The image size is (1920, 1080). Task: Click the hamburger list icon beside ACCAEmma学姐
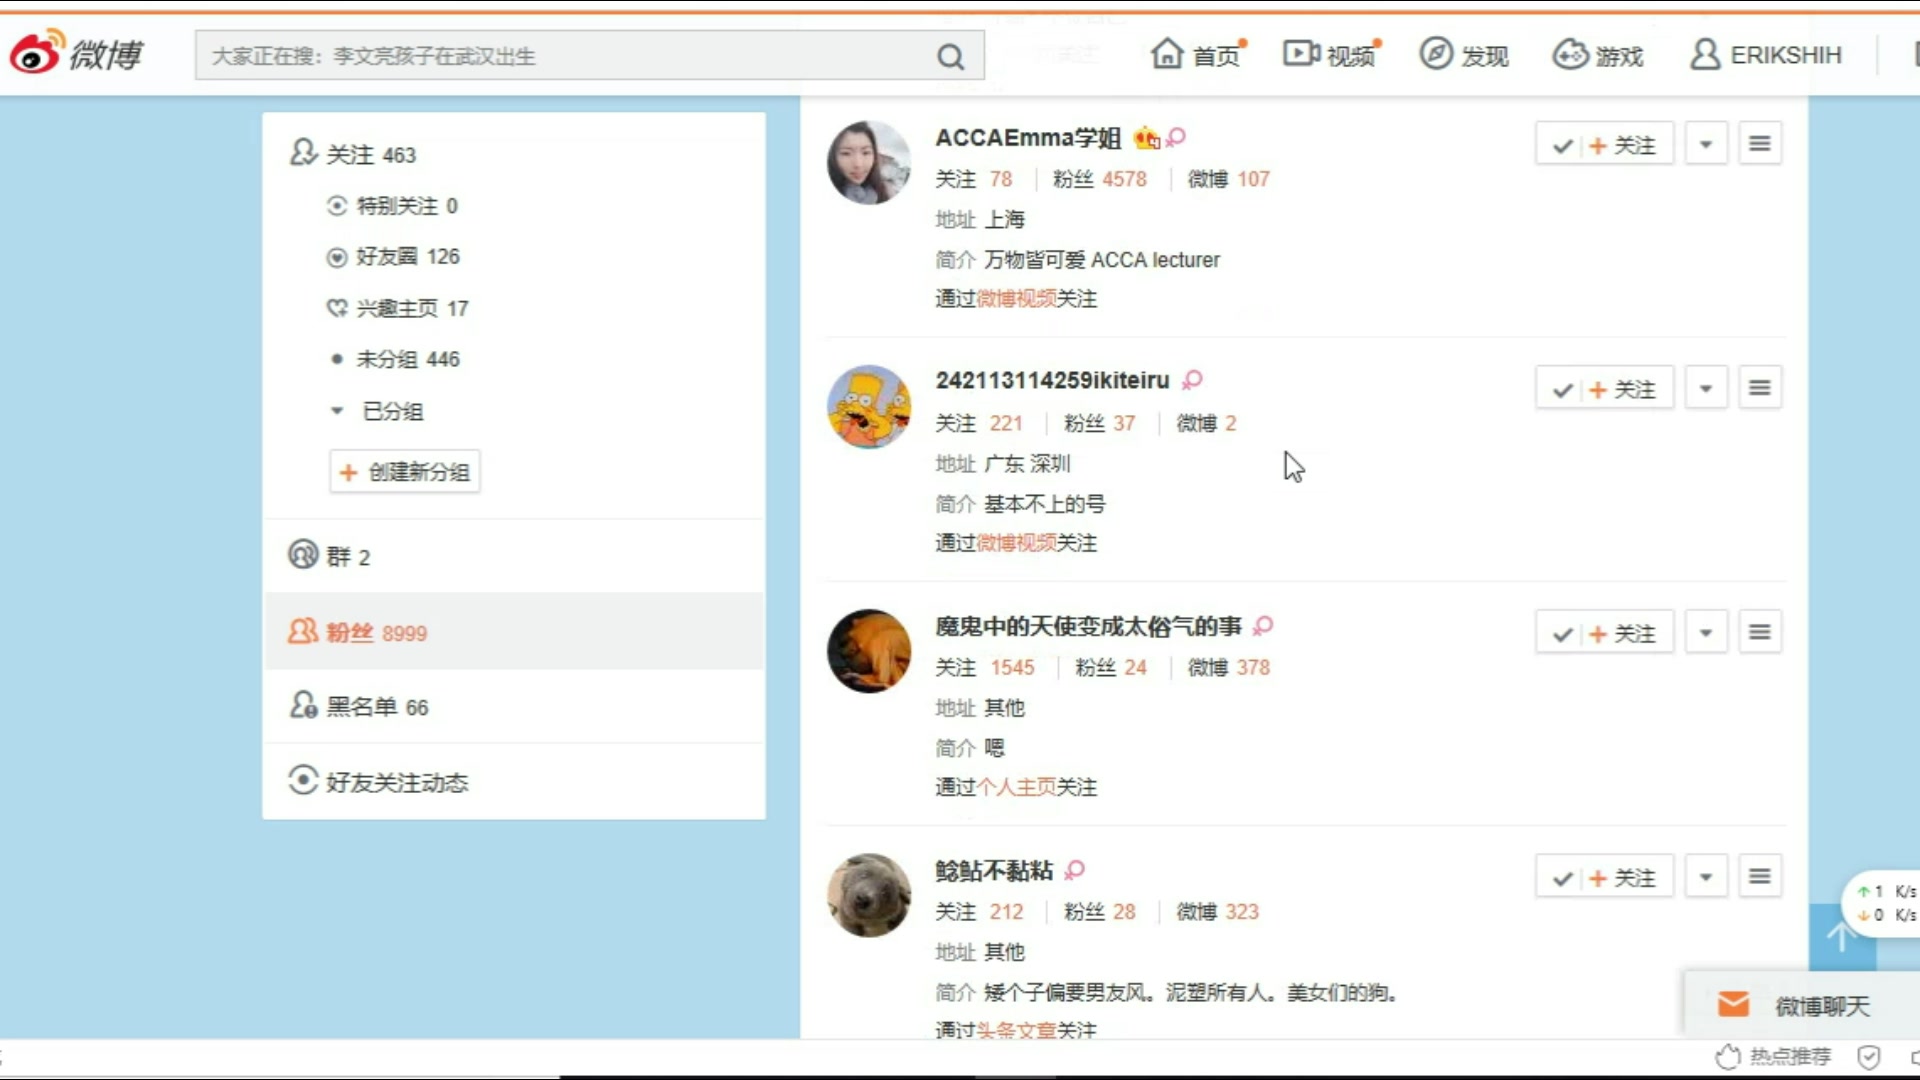(x=1760, y=143)
